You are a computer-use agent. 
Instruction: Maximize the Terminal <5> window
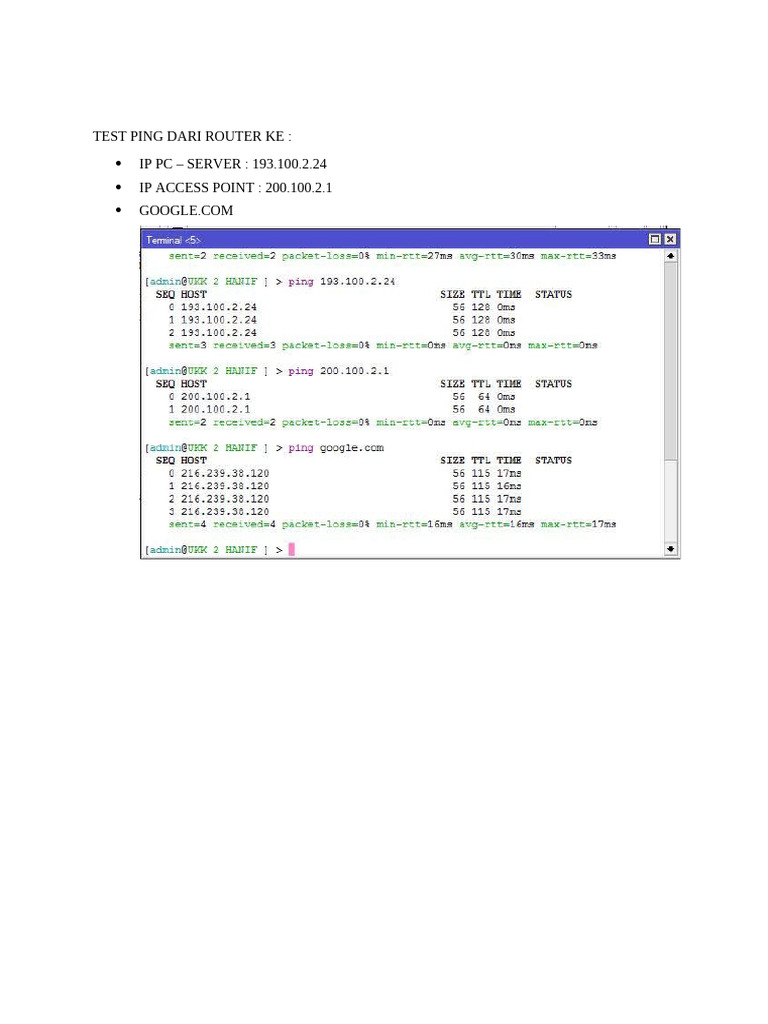click(654, 240)
